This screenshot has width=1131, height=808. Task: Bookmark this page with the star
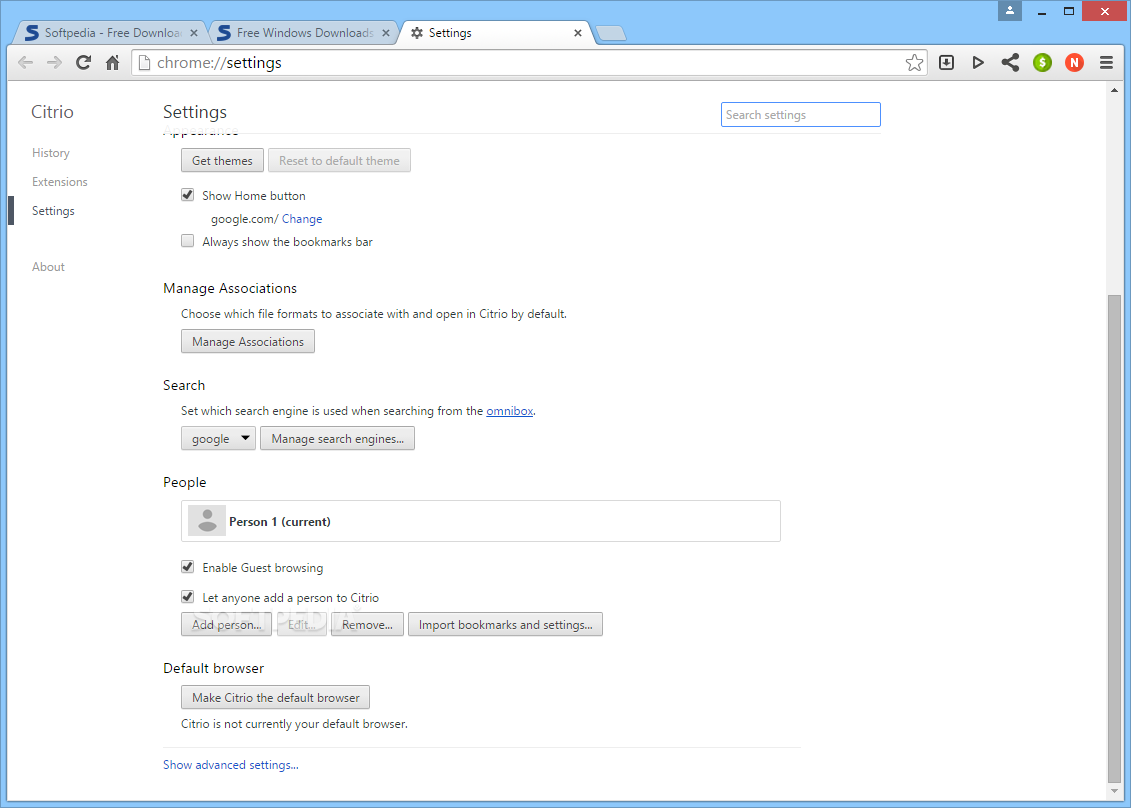coord(914,63)
